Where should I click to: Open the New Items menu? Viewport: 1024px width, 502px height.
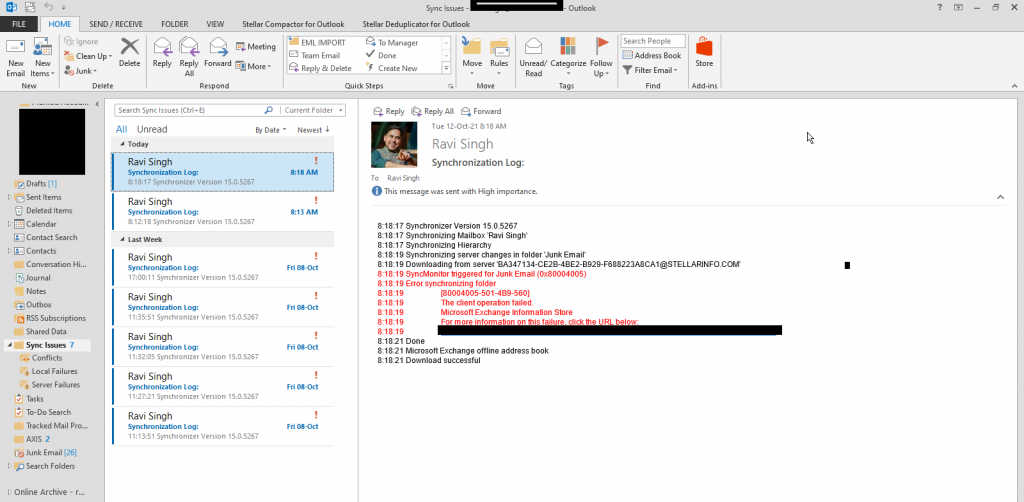click(x=42, y=57)
